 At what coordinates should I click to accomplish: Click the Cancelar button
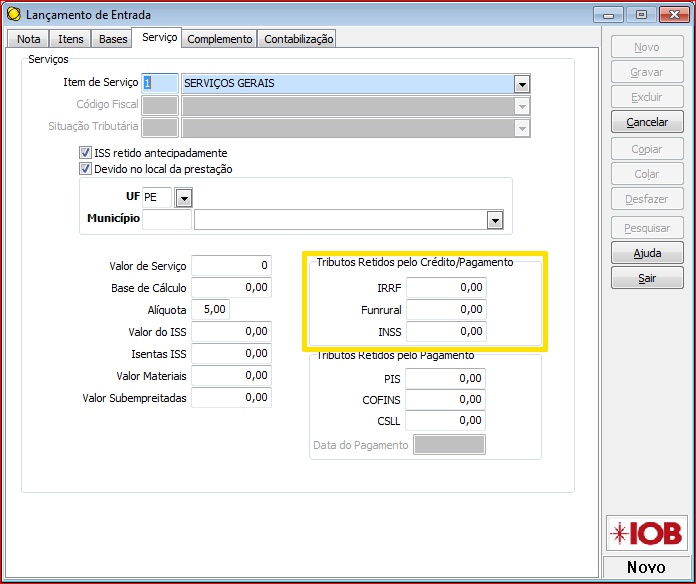[647, 122]
